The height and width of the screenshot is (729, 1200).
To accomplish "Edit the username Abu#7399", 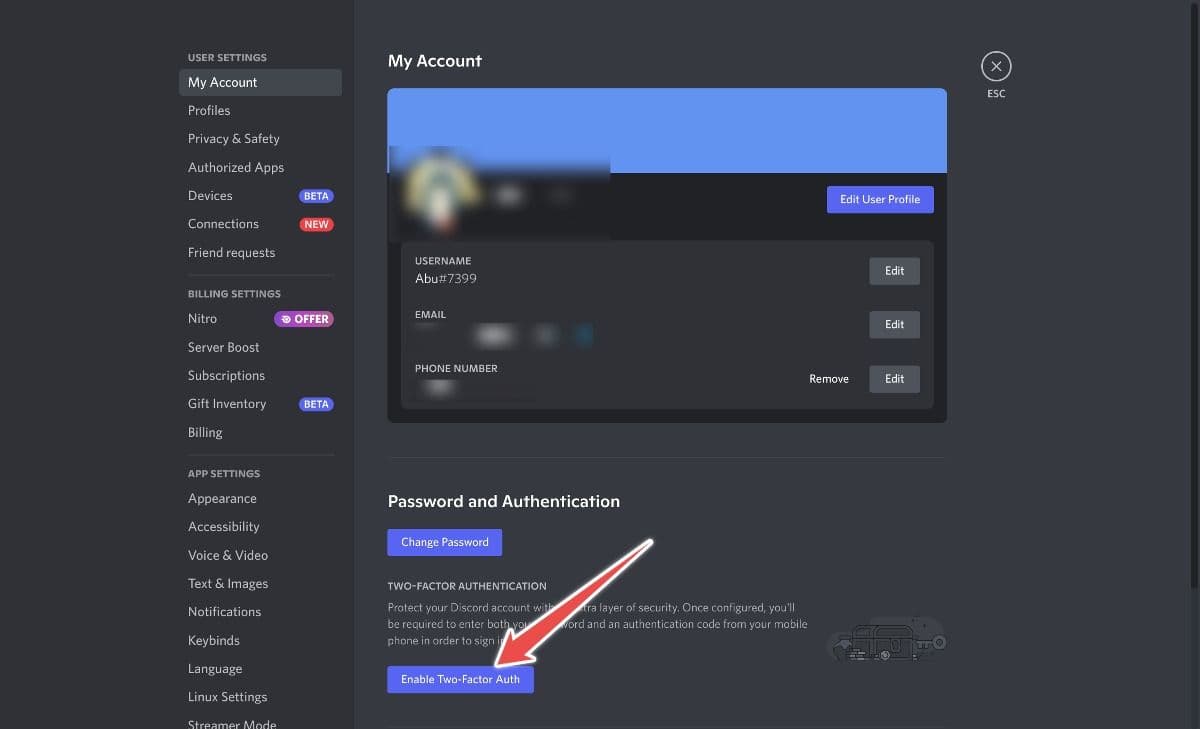I will [894, 270].
